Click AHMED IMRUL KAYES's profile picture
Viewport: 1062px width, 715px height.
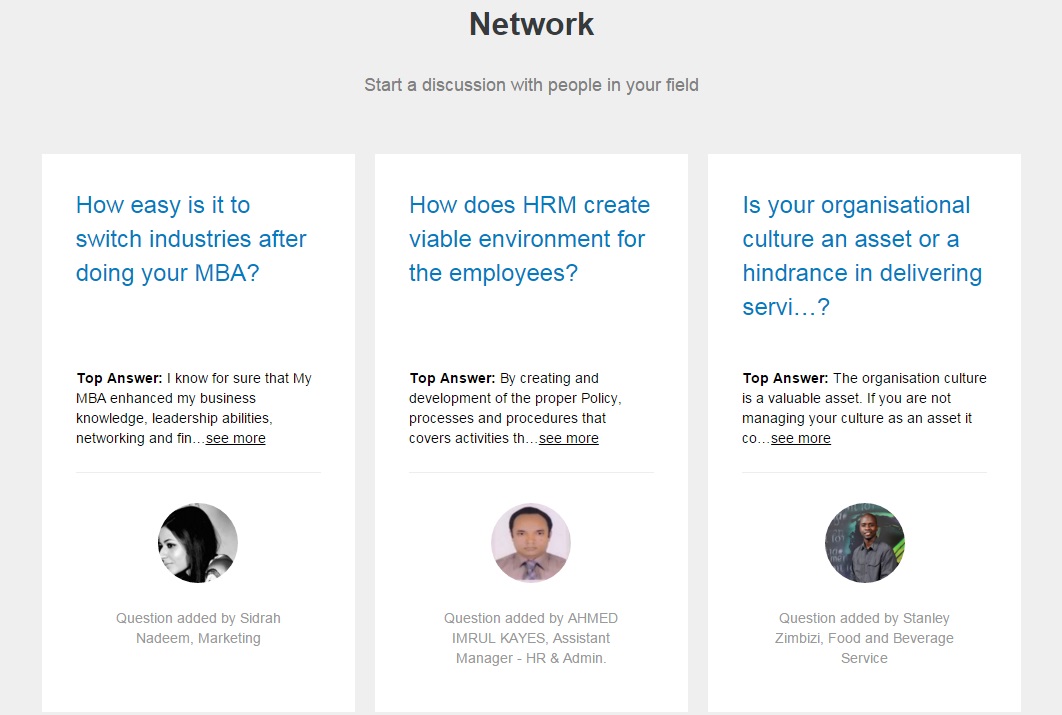click(x=530, y=543)
